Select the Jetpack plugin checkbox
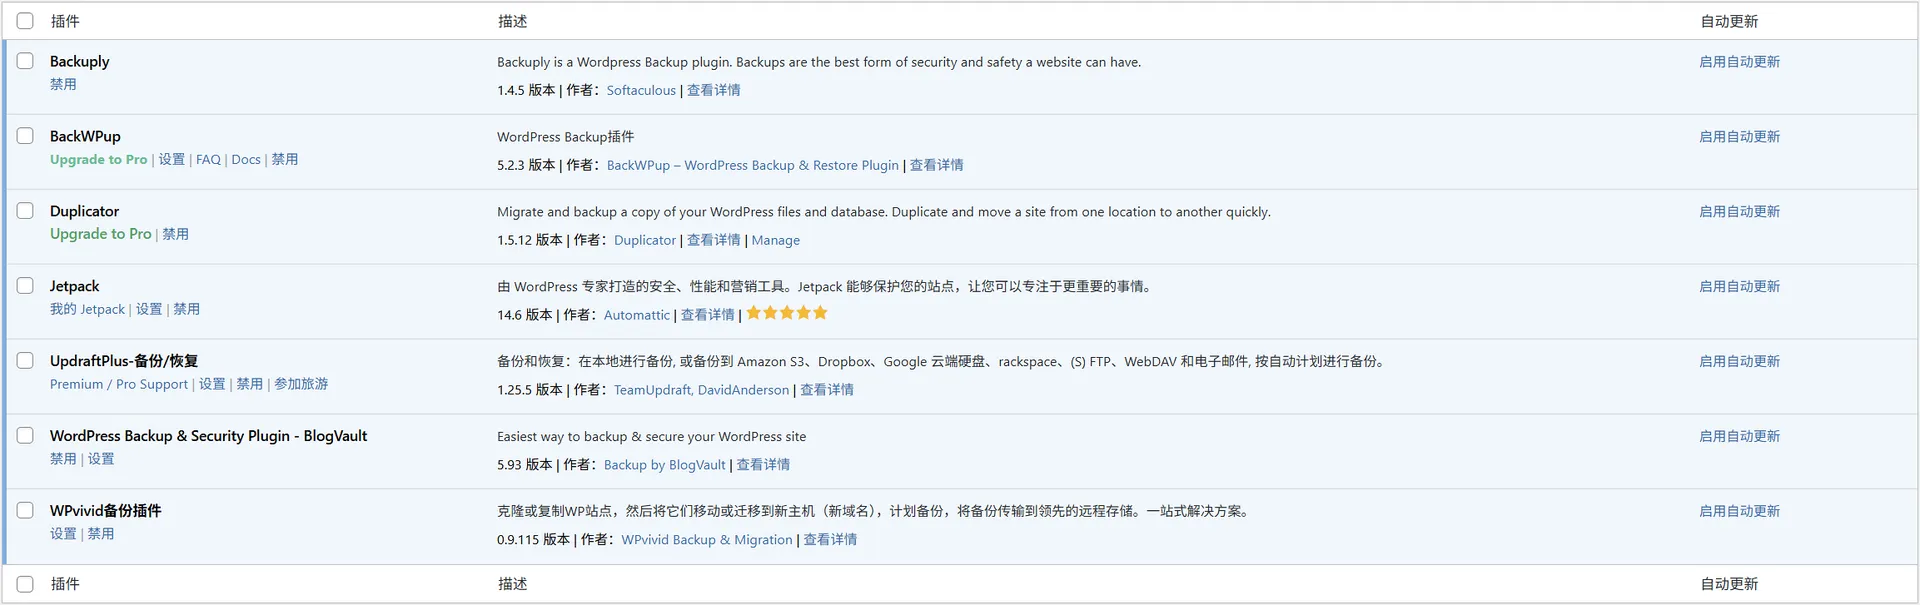1920x605 pixels. click(25, 286)
